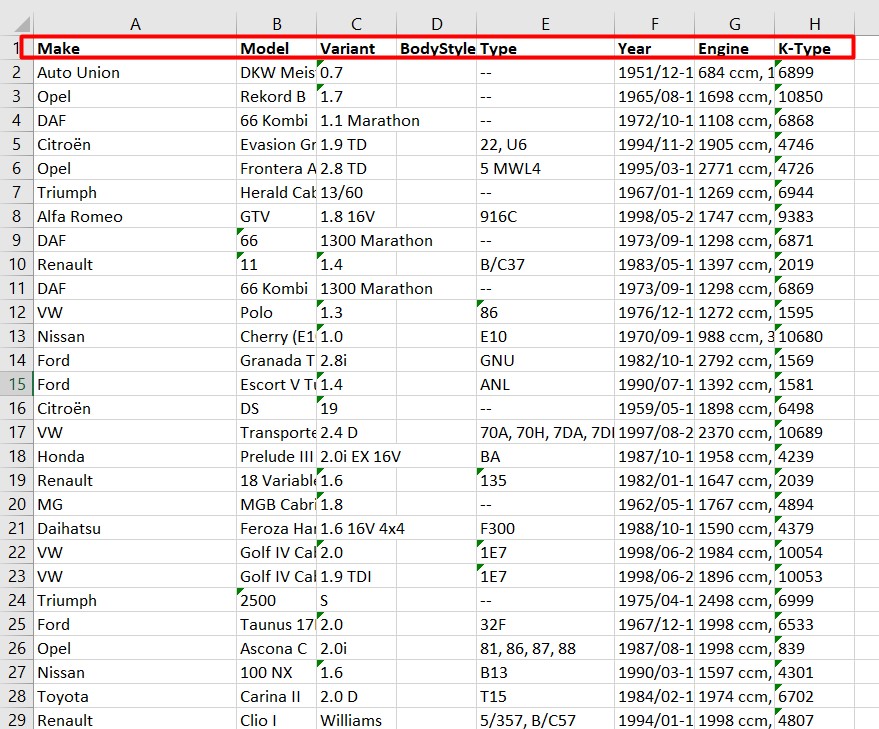Select the 'Alfa Romeo' cell
The image size is (879, 729).
[x=135, y=216]
